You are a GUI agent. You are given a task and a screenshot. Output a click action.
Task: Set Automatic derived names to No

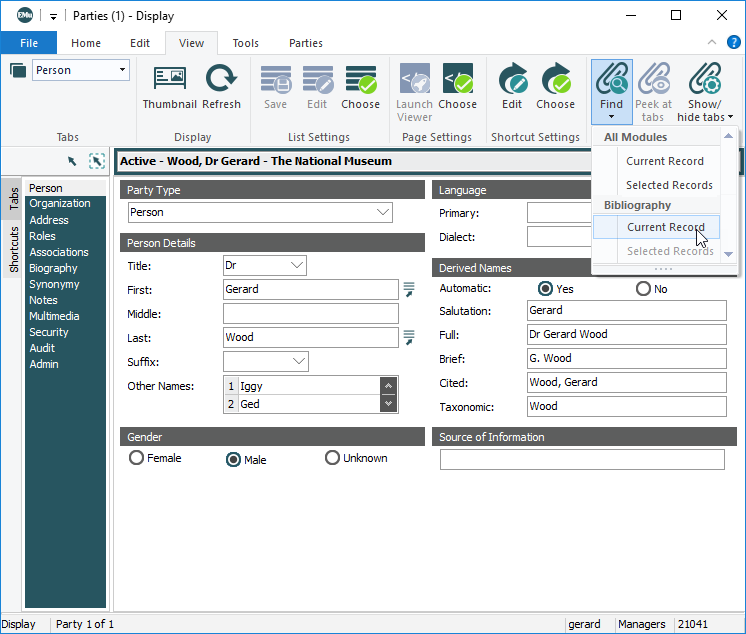click(643, 289)
